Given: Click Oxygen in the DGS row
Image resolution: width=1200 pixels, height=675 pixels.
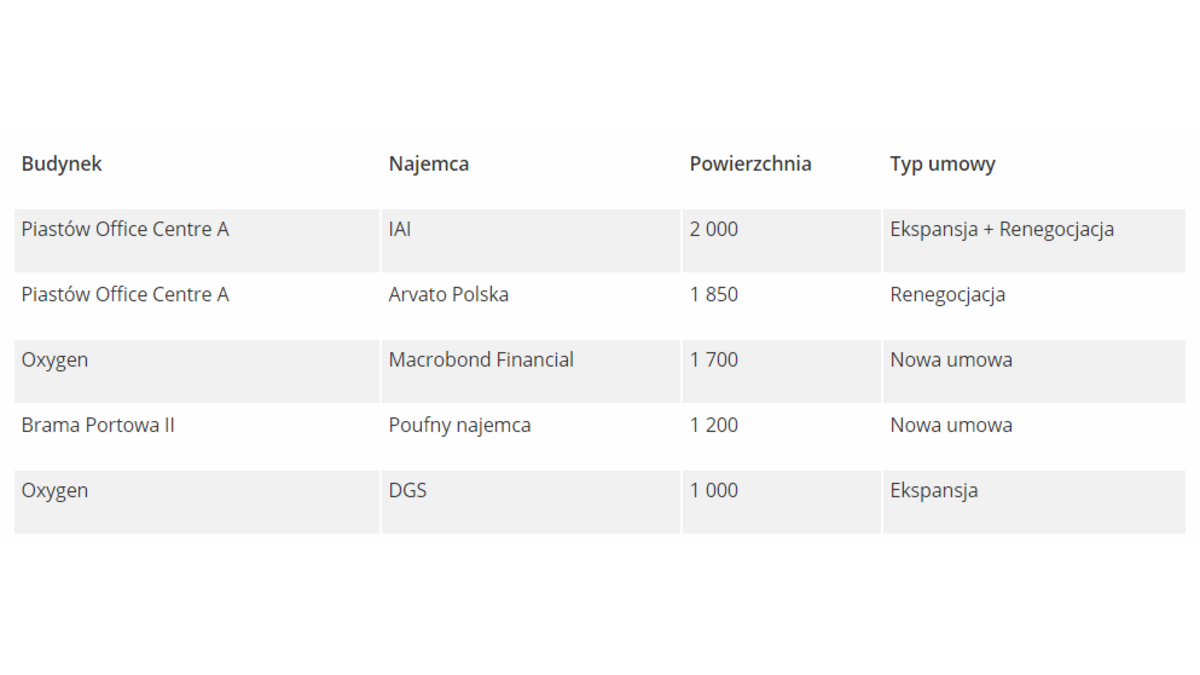Looking at the screenshot, I should [55, 491].
